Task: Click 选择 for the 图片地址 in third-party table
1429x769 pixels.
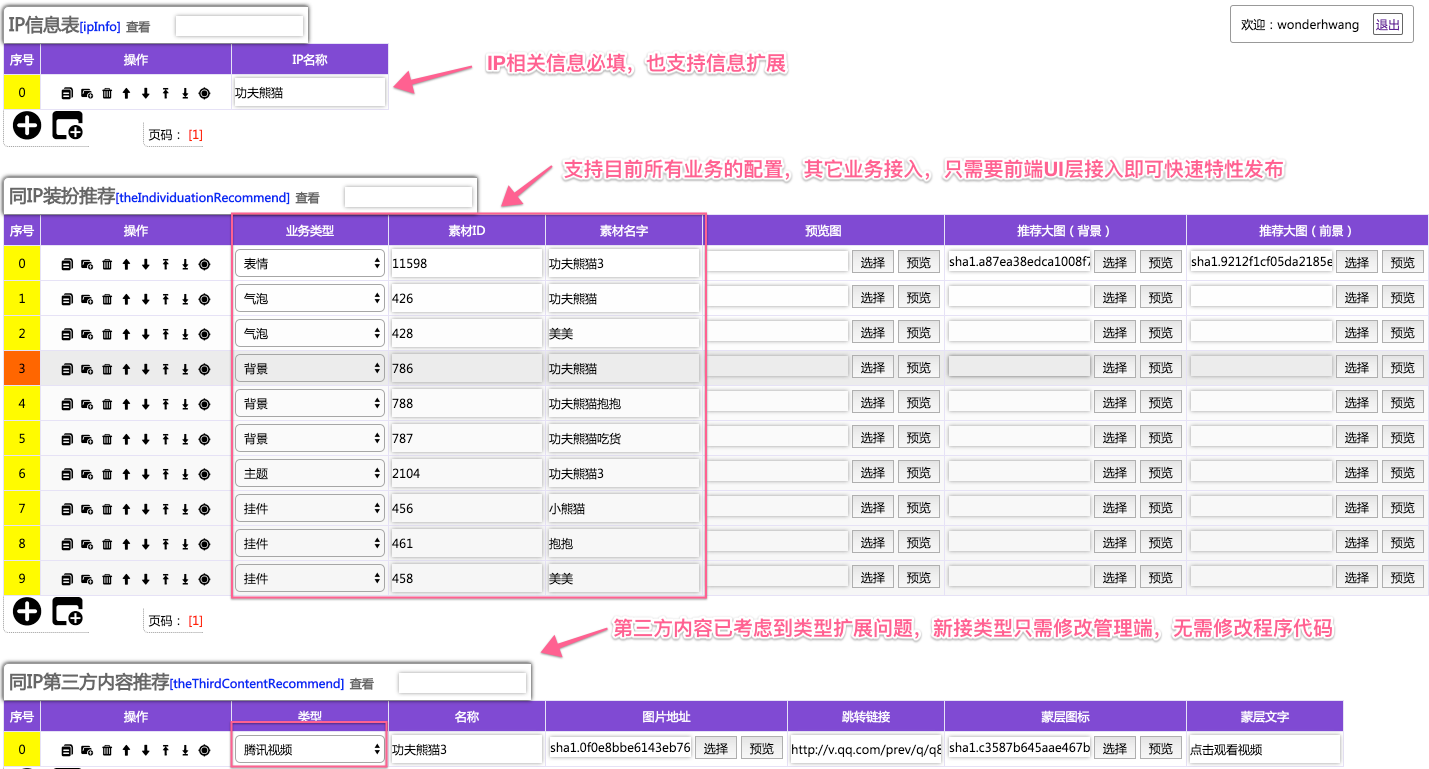Action: pos(716,748)
